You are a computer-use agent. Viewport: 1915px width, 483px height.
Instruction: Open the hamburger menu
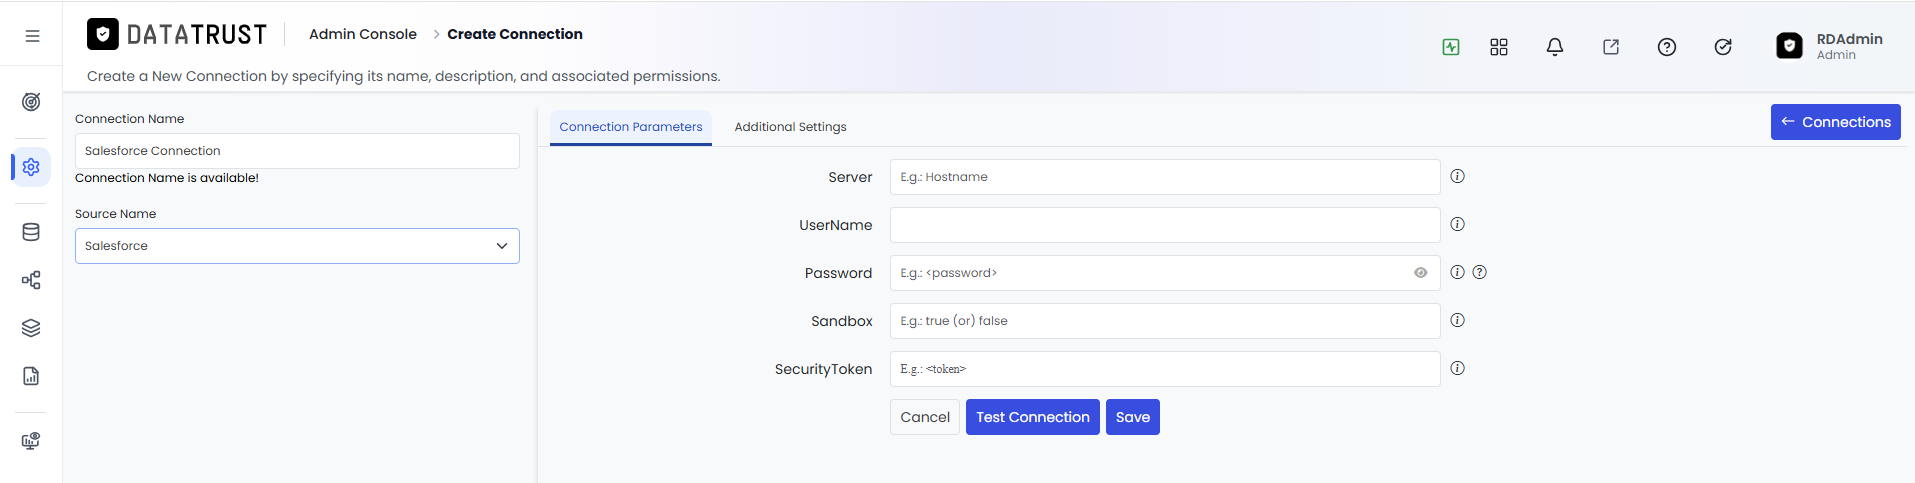[32, 36]
